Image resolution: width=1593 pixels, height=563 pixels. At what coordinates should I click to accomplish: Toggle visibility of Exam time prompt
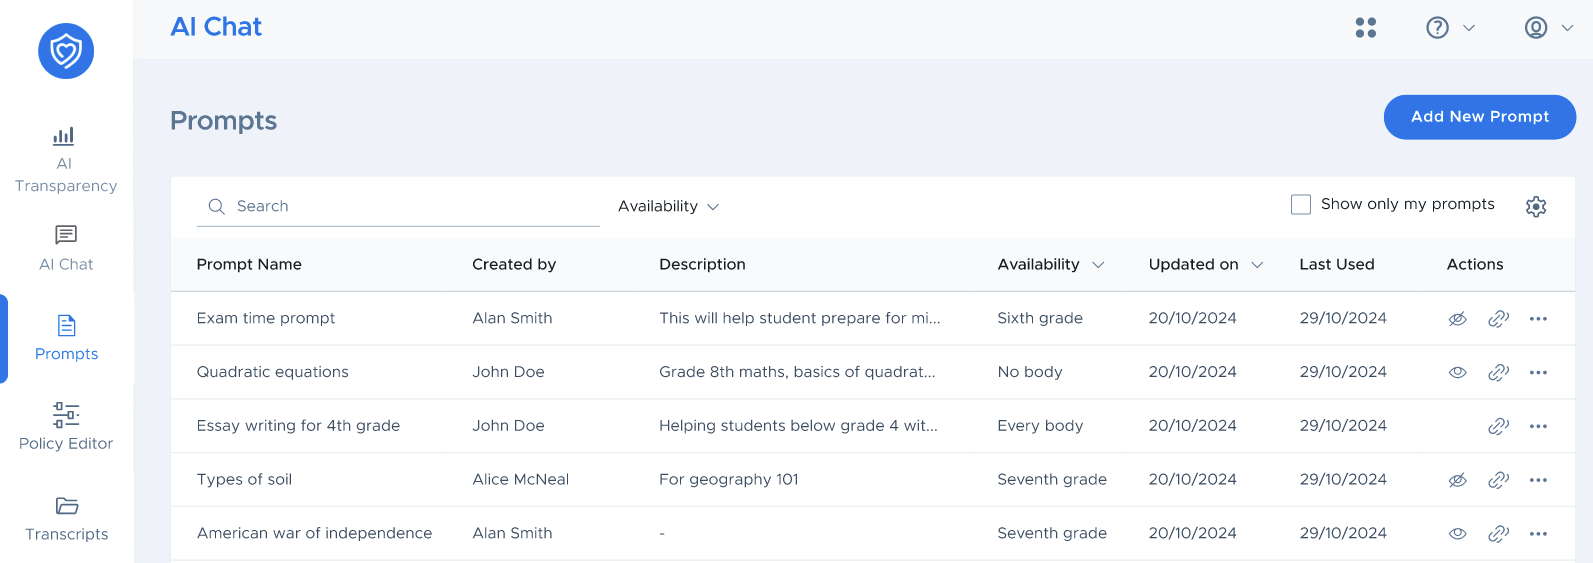1458,319
